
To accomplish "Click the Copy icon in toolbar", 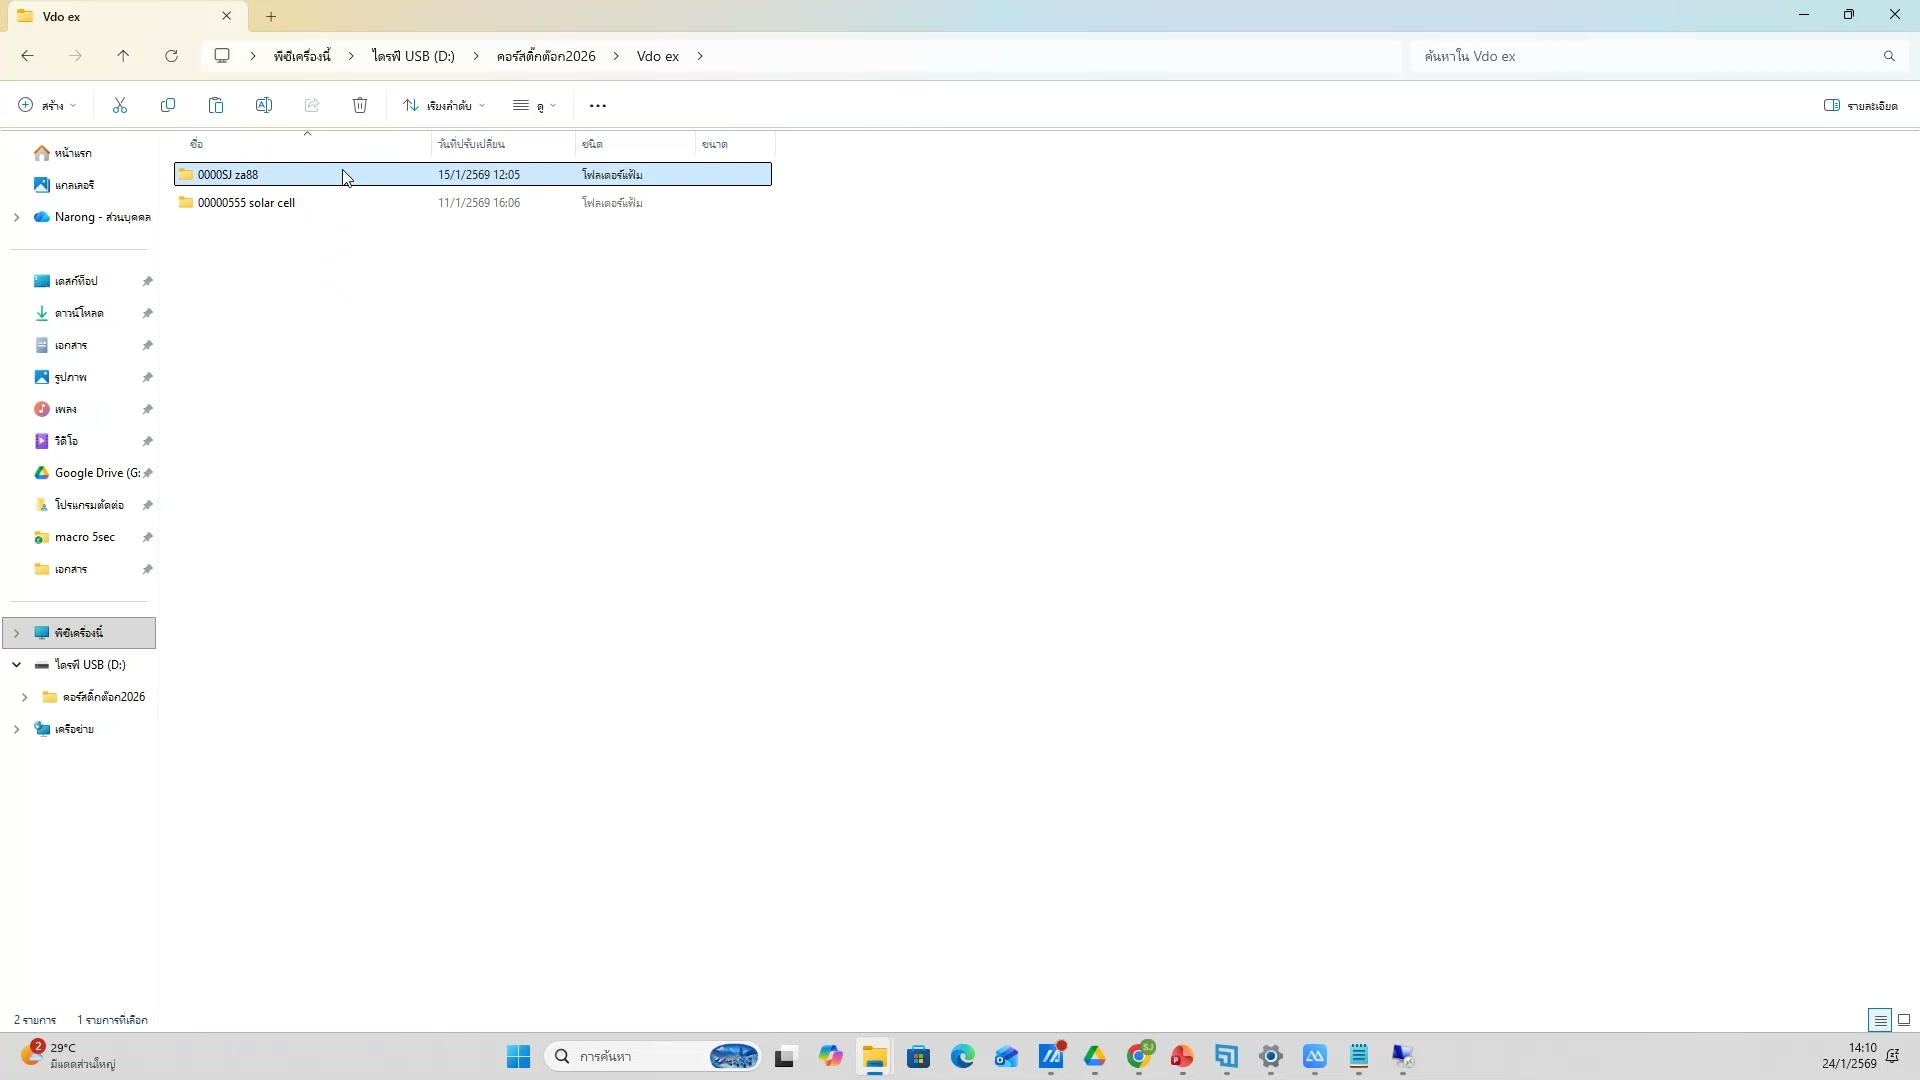I will [x=168, y=106].
